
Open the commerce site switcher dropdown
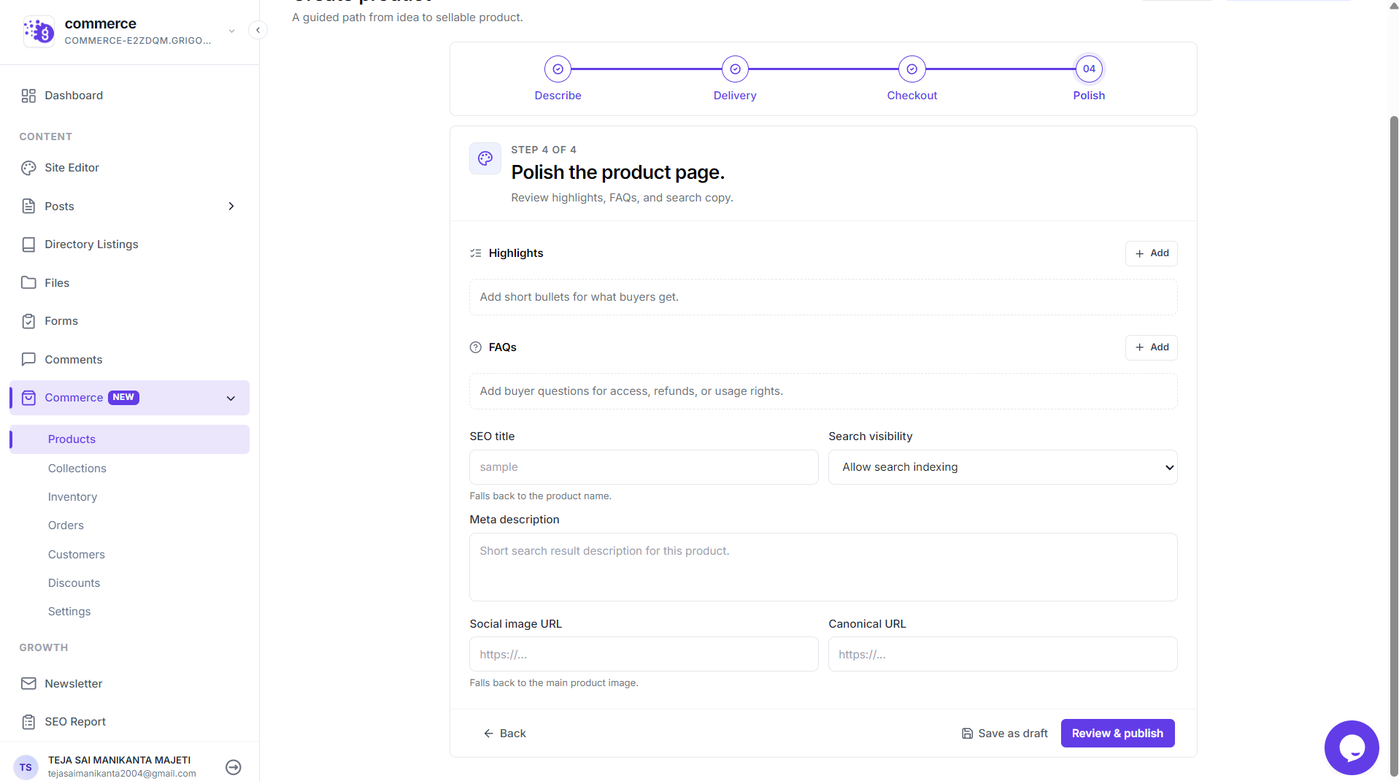click(x=231, y=31)
